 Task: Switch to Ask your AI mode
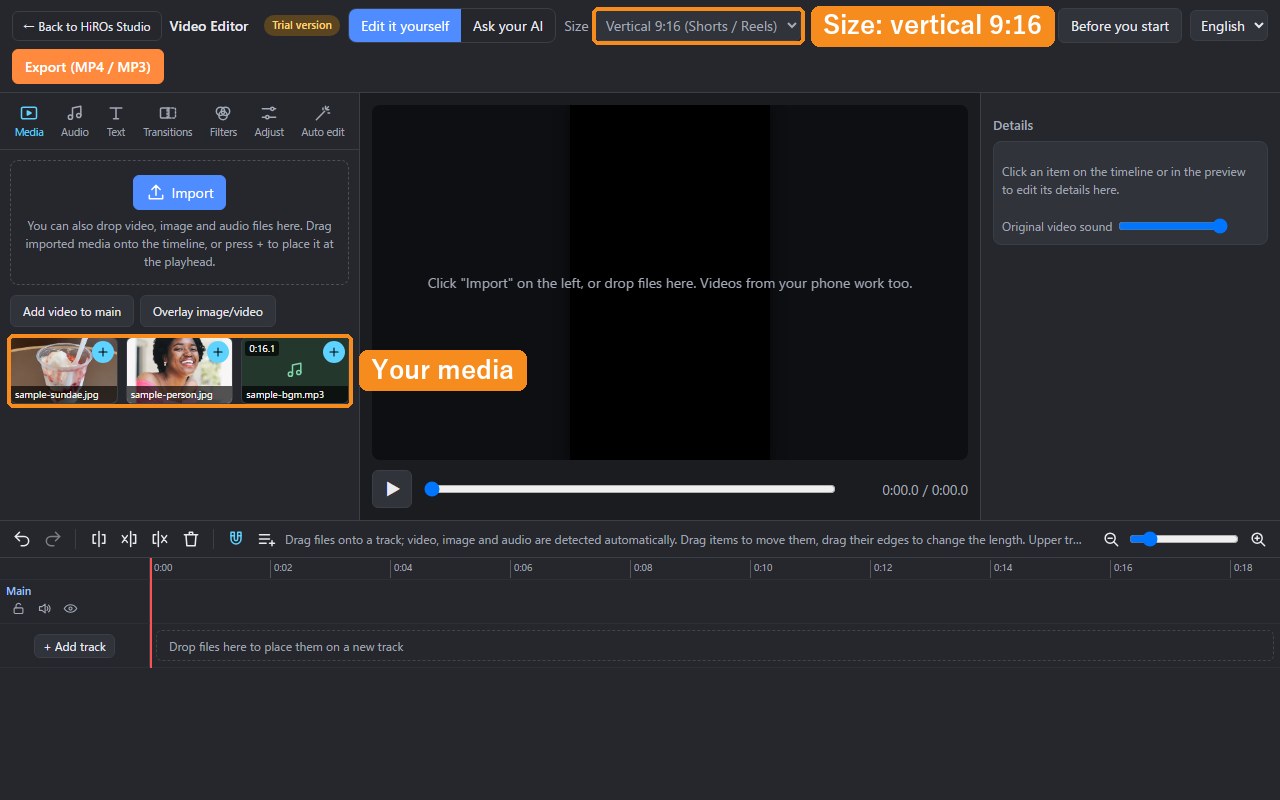508,26
